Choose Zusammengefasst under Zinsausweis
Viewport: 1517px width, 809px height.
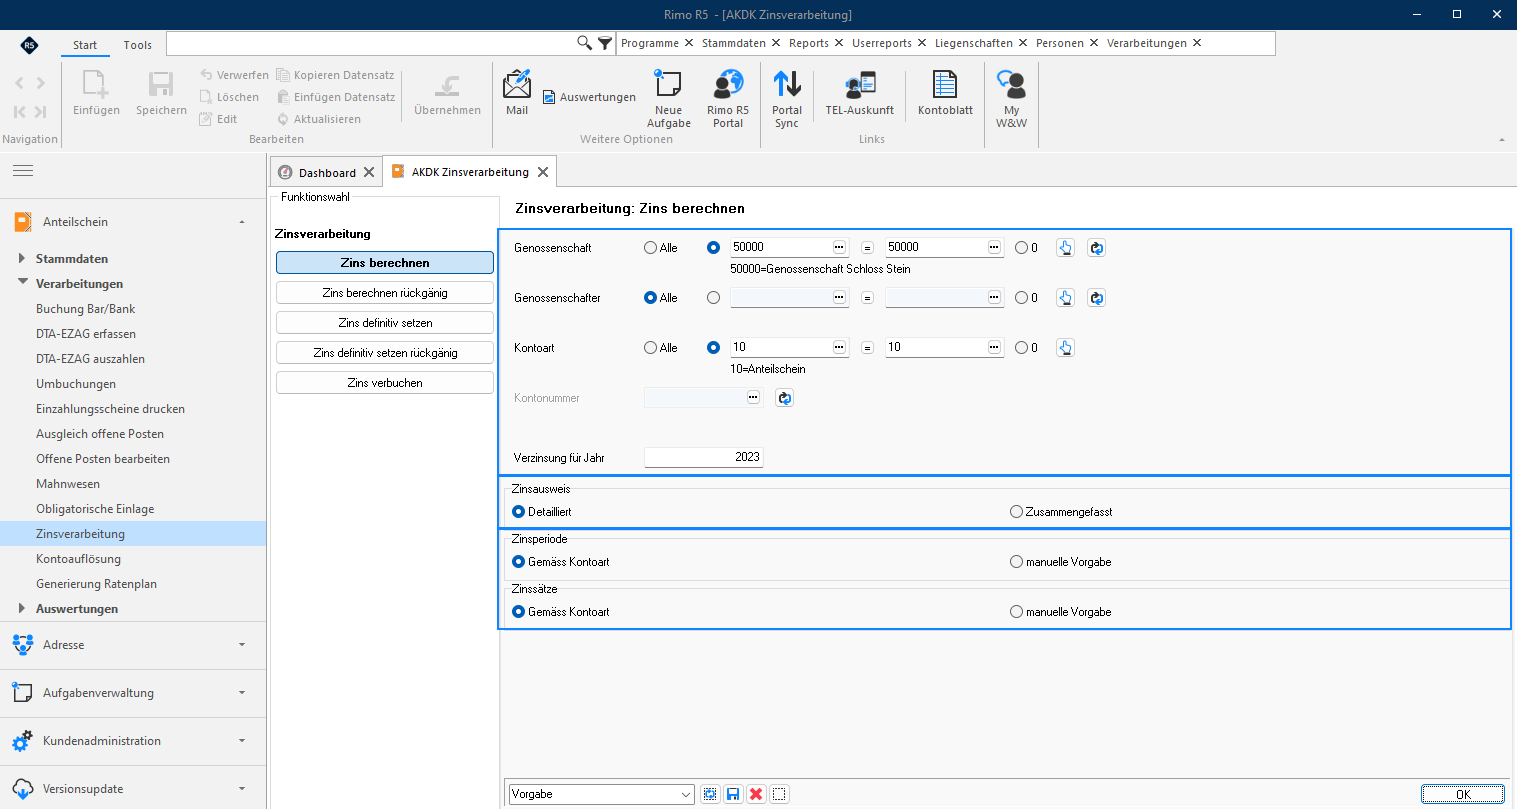coord(1016,512)
